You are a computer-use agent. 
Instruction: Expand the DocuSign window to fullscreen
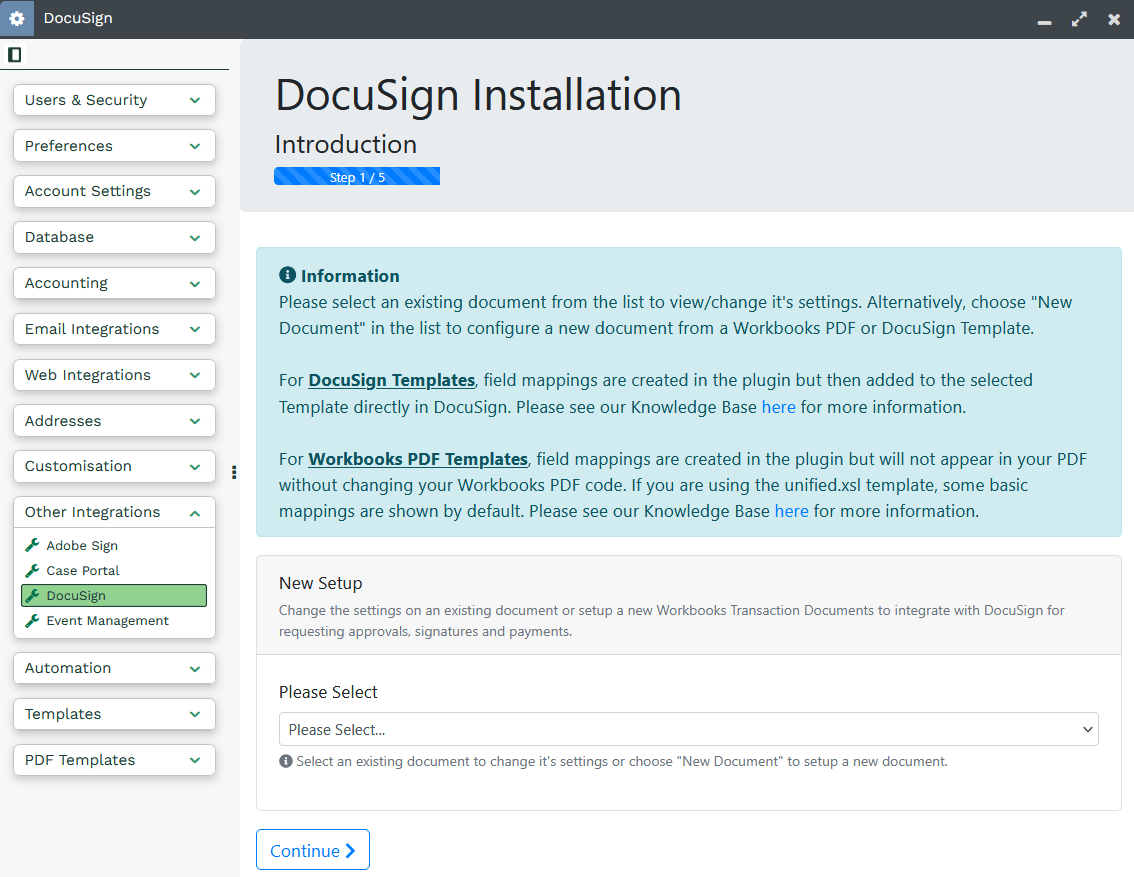(x=1079, y=20)
